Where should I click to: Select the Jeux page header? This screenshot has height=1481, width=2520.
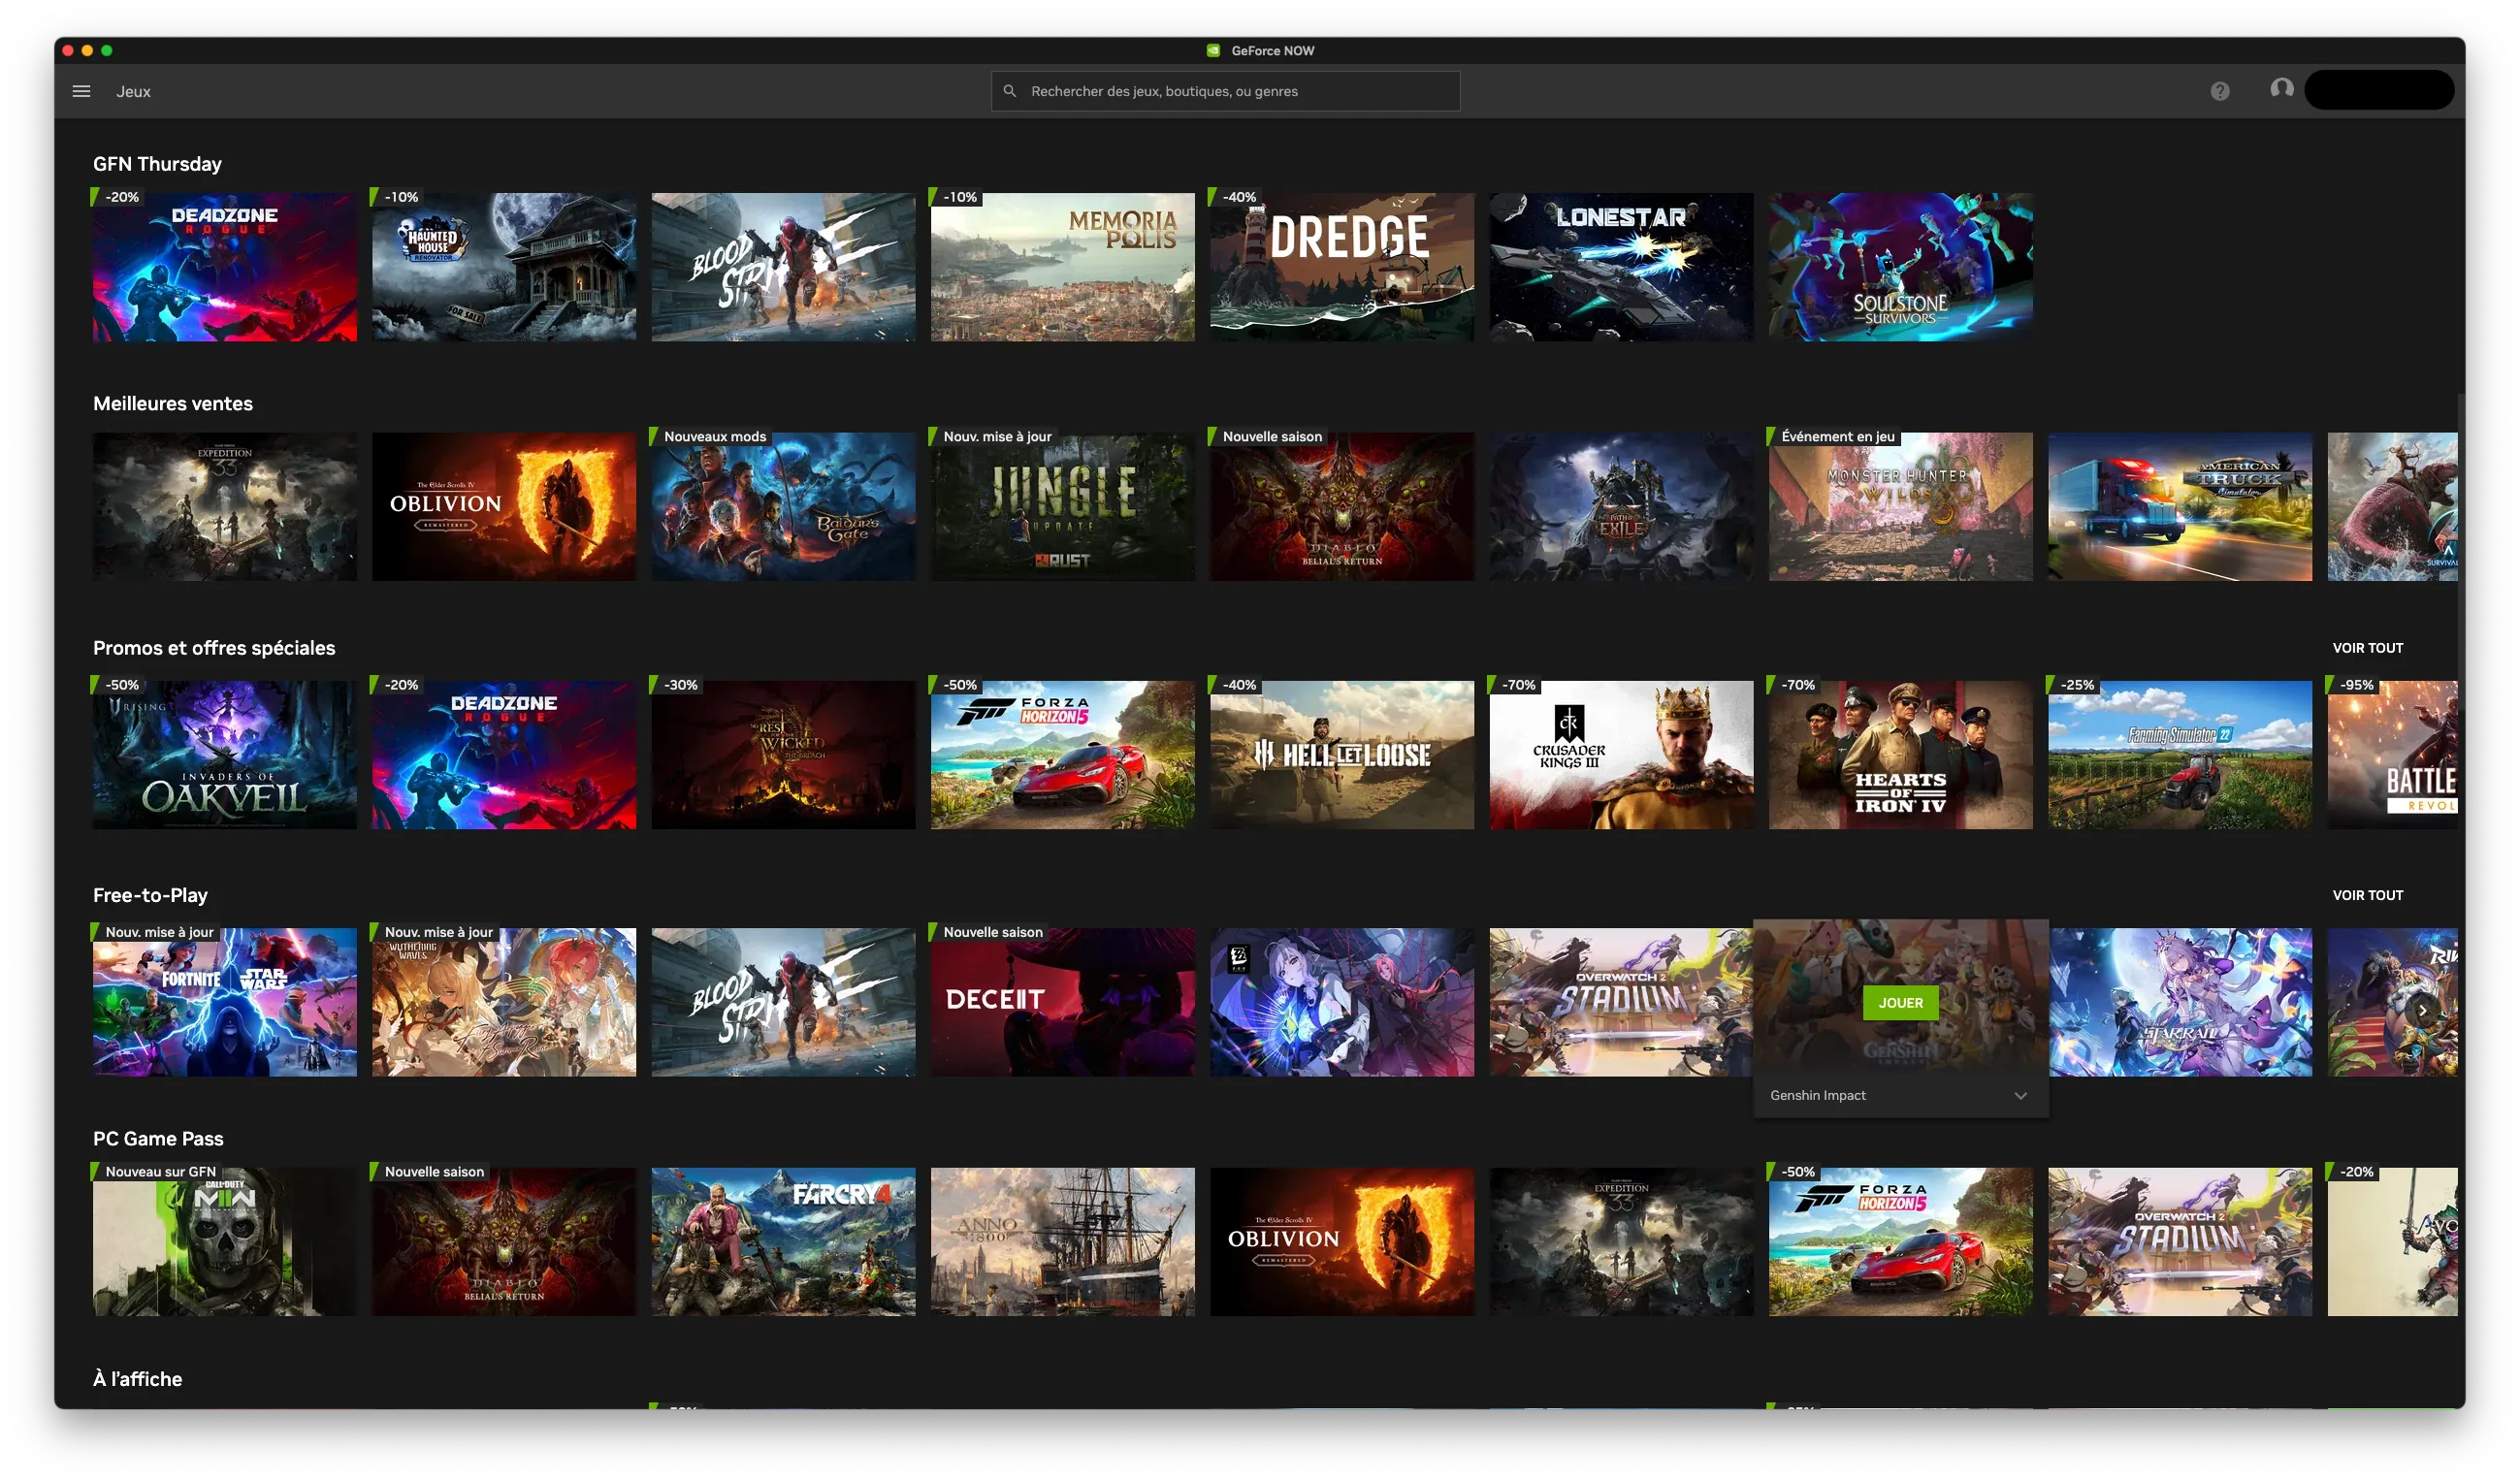[134, 90]
